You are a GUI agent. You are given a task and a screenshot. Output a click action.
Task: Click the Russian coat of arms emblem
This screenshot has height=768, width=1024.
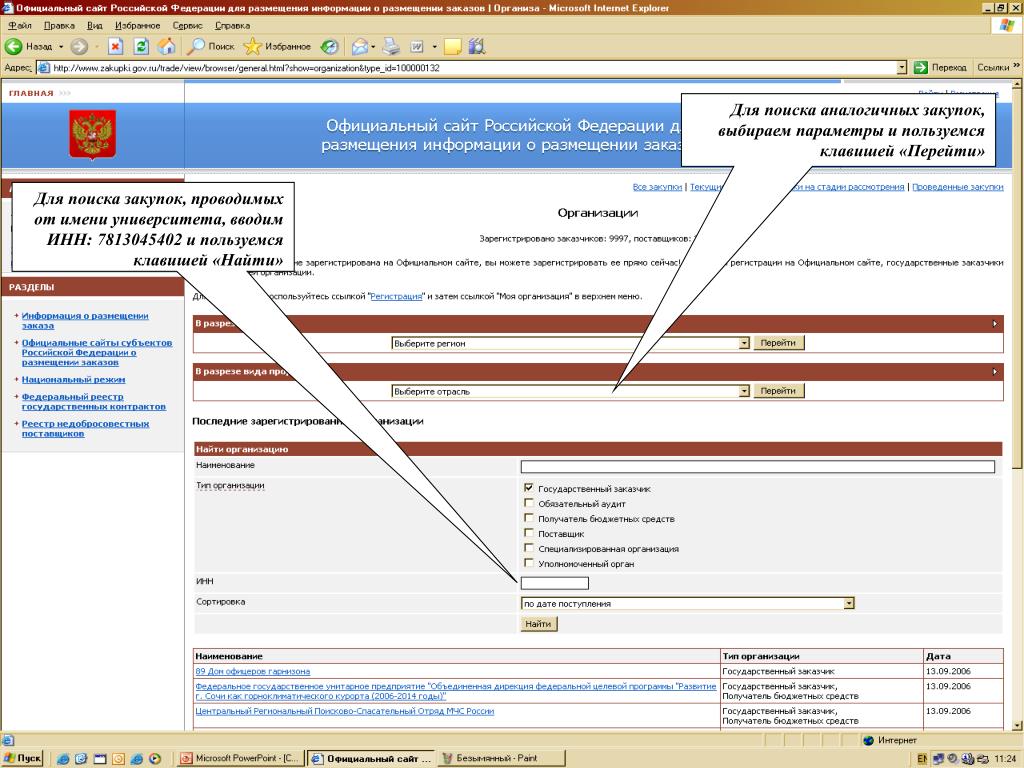(93, 135)
